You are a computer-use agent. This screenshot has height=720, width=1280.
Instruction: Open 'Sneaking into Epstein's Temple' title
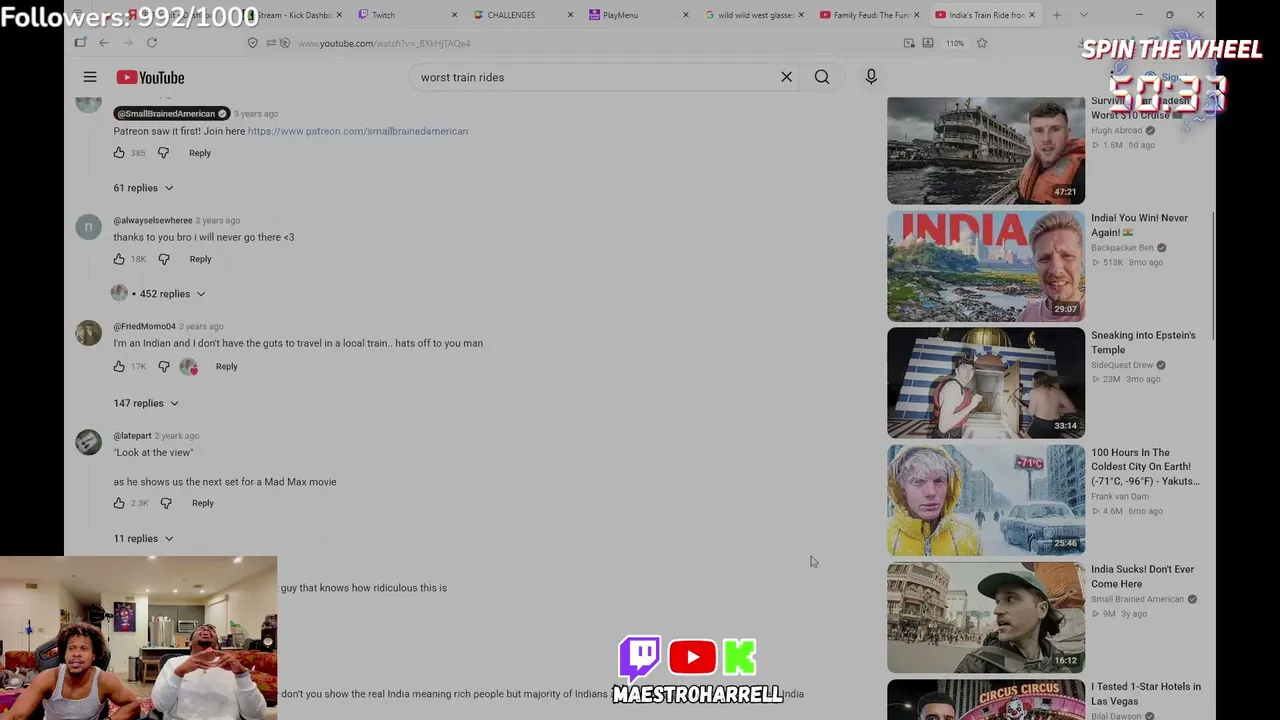(x=1143, y=342)
